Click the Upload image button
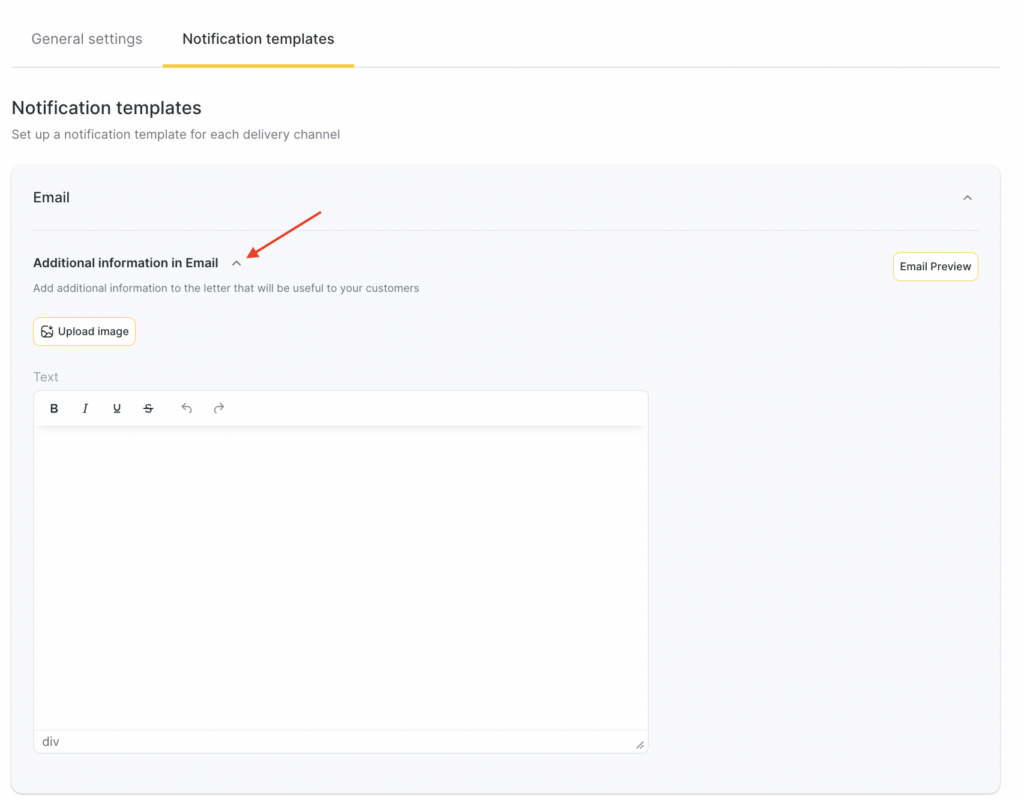Image resolution: width=1024 pixels, height=800 pixels. click(84, 332)
